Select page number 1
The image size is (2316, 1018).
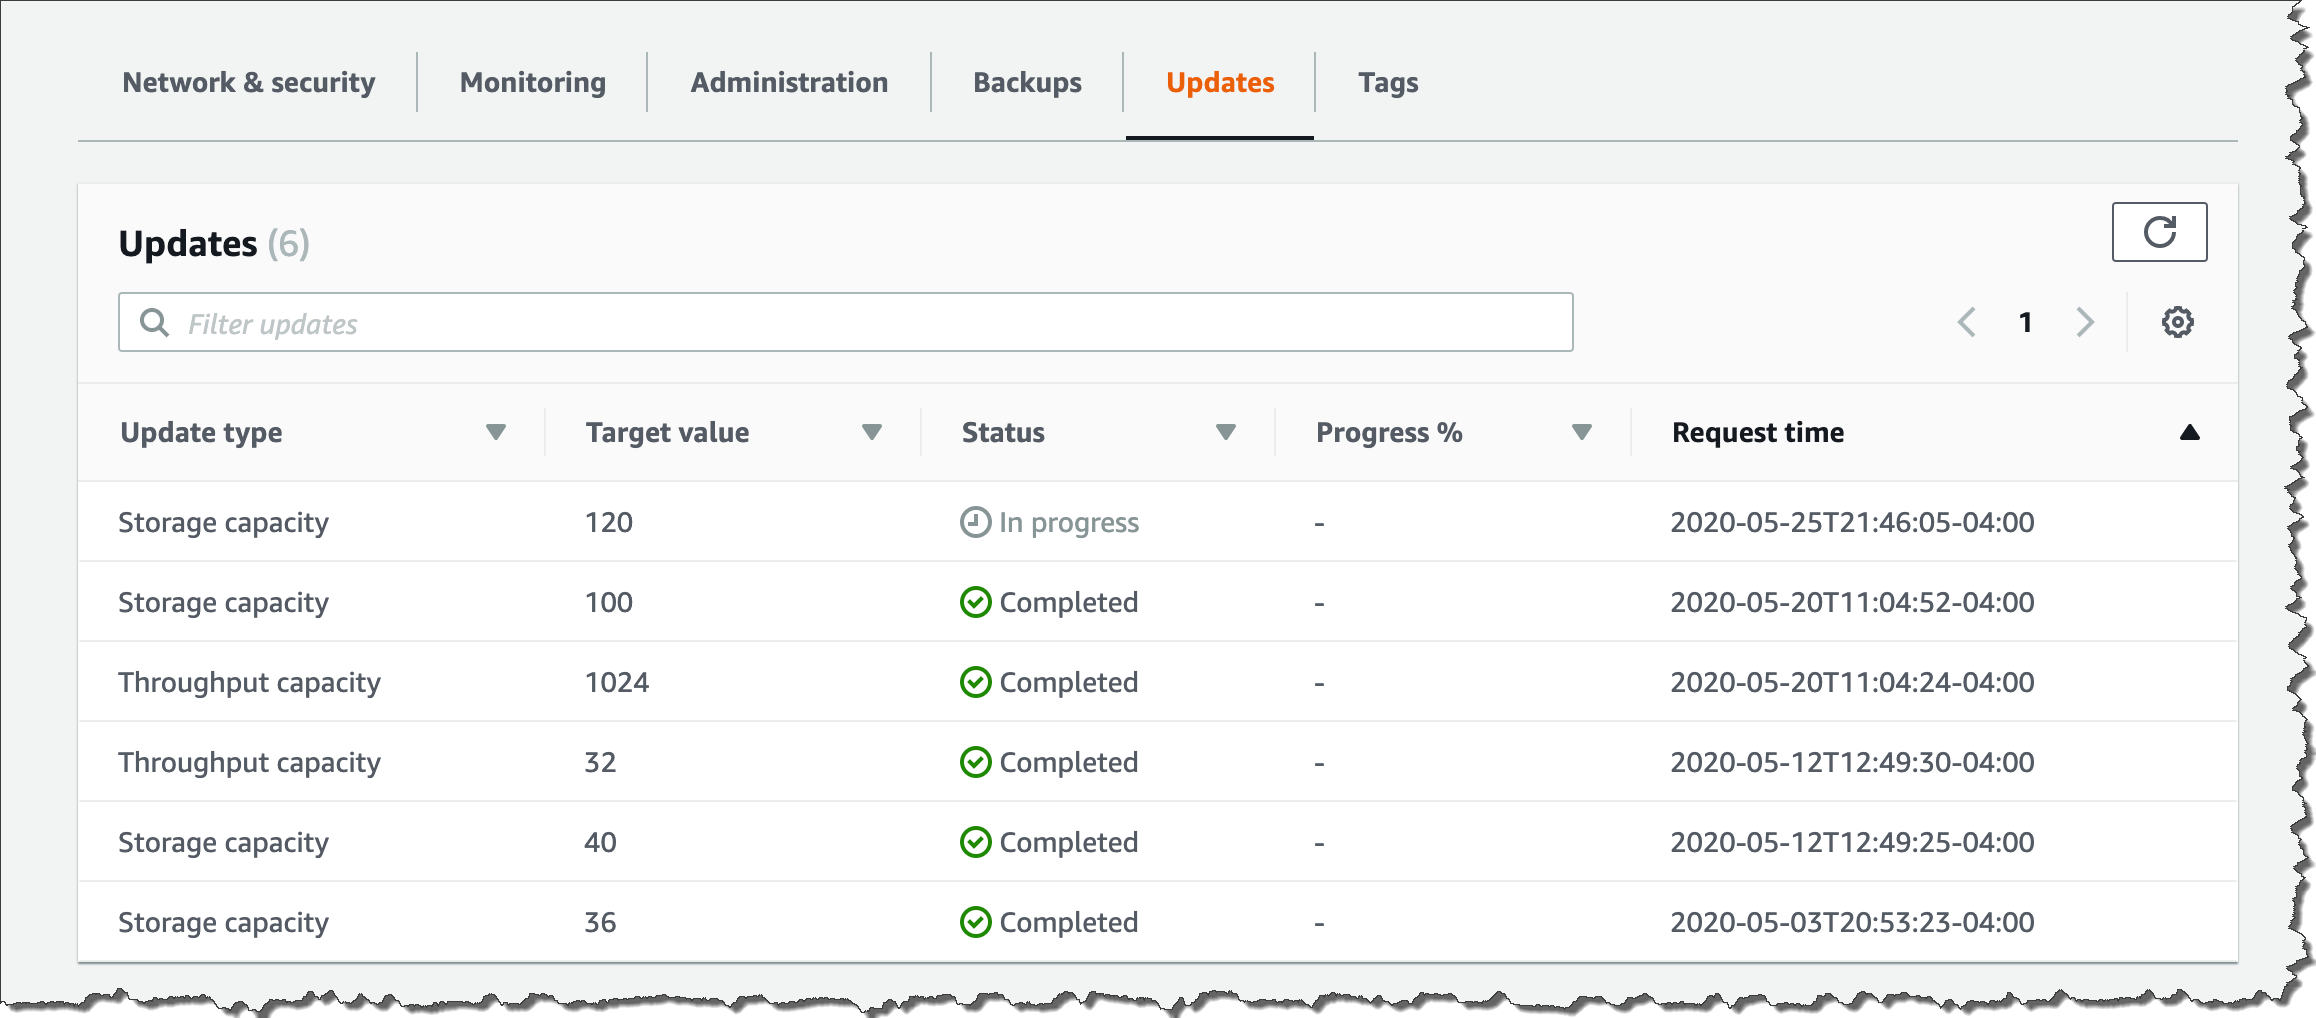tap(2025, 322)
